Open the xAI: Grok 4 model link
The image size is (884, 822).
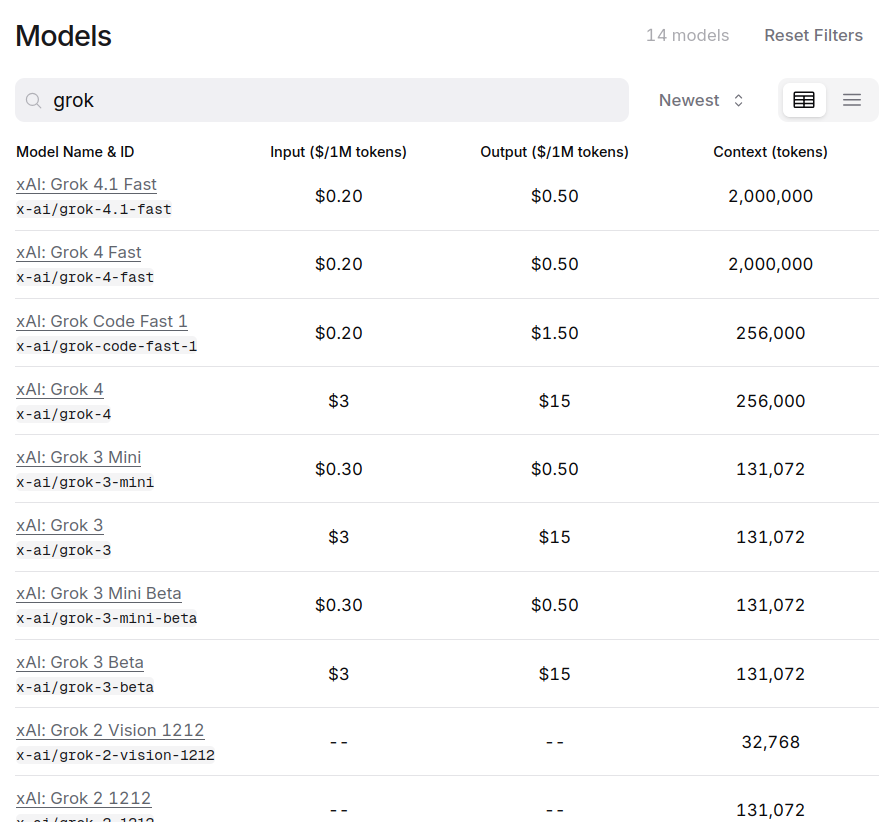[60, 389]
